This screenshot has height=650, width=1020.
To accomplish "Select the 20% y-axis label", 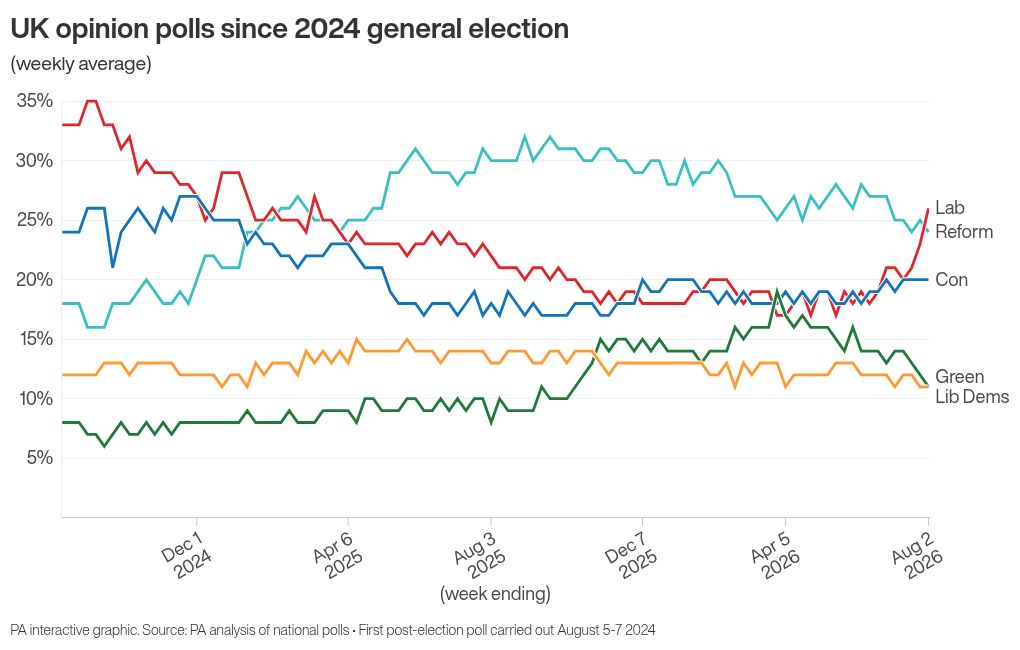I will tap(35, 280).
